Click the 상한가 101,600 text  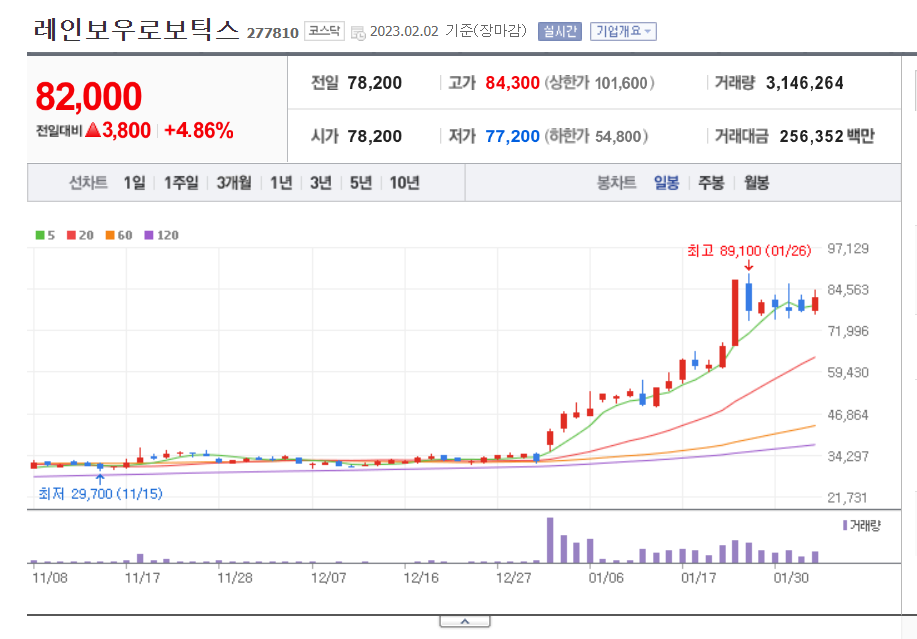[599, 83]
